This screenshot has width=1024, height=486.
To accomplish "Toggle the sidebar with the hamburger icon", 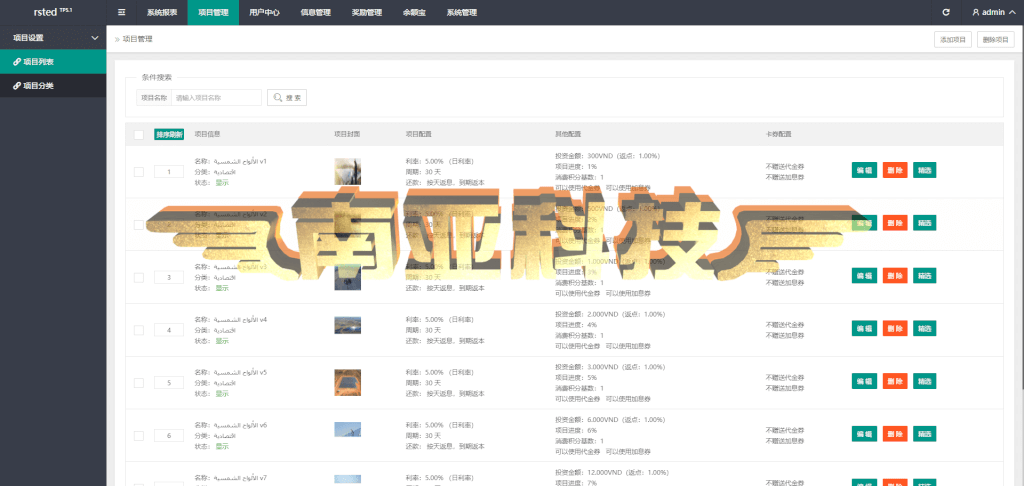I will [121, 12].
